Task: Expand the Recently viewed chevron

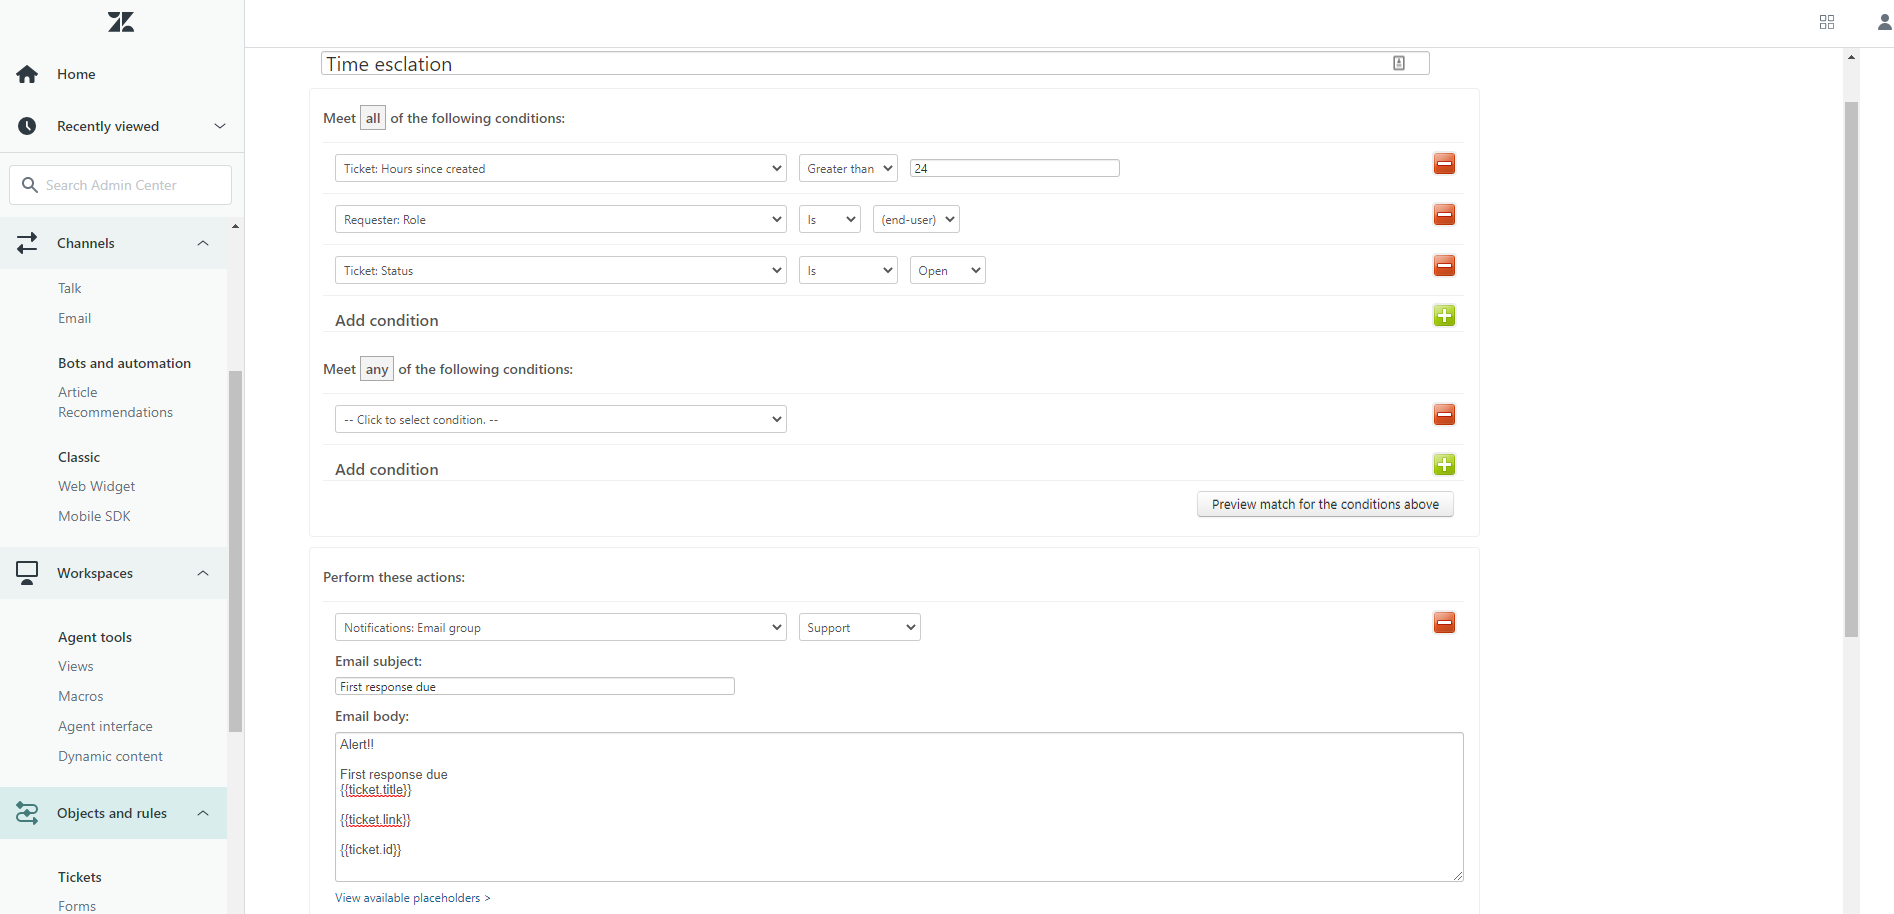Action: (x=220, y=126)
